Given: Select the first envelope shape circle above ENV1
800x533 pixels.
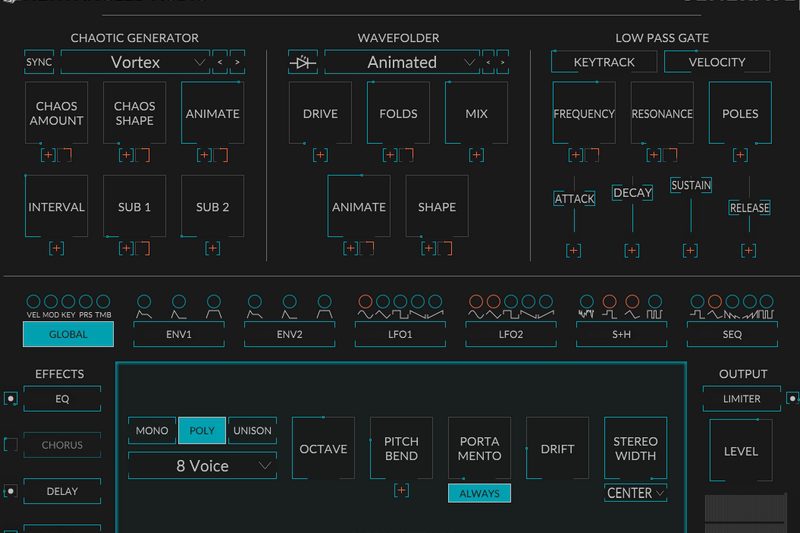Looking at the screenshot, I should (x=144, y=301).
